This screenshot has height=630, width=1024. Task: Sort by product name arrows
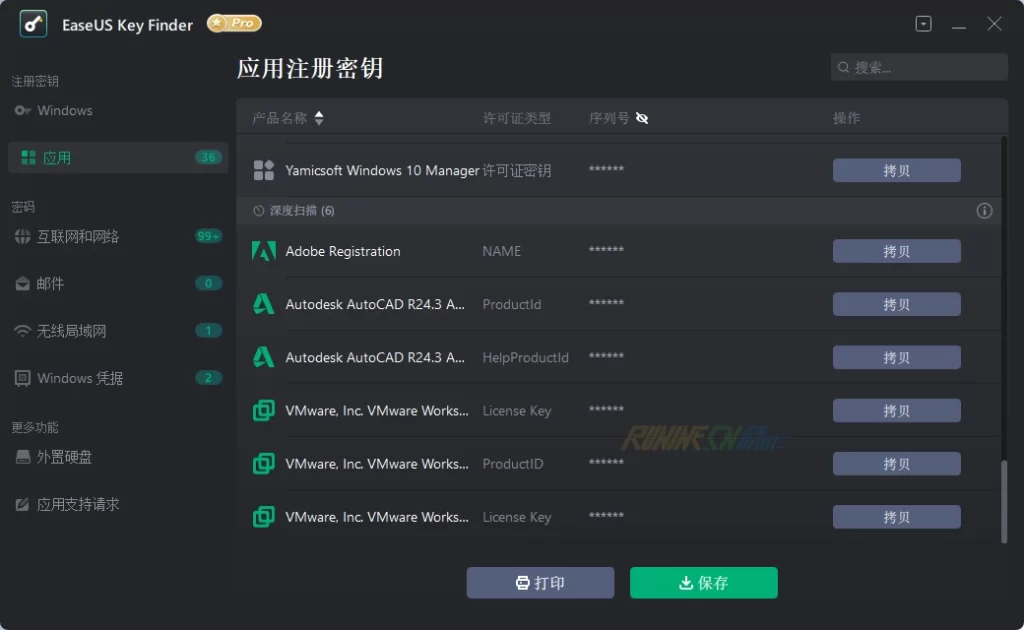[319, 118]
